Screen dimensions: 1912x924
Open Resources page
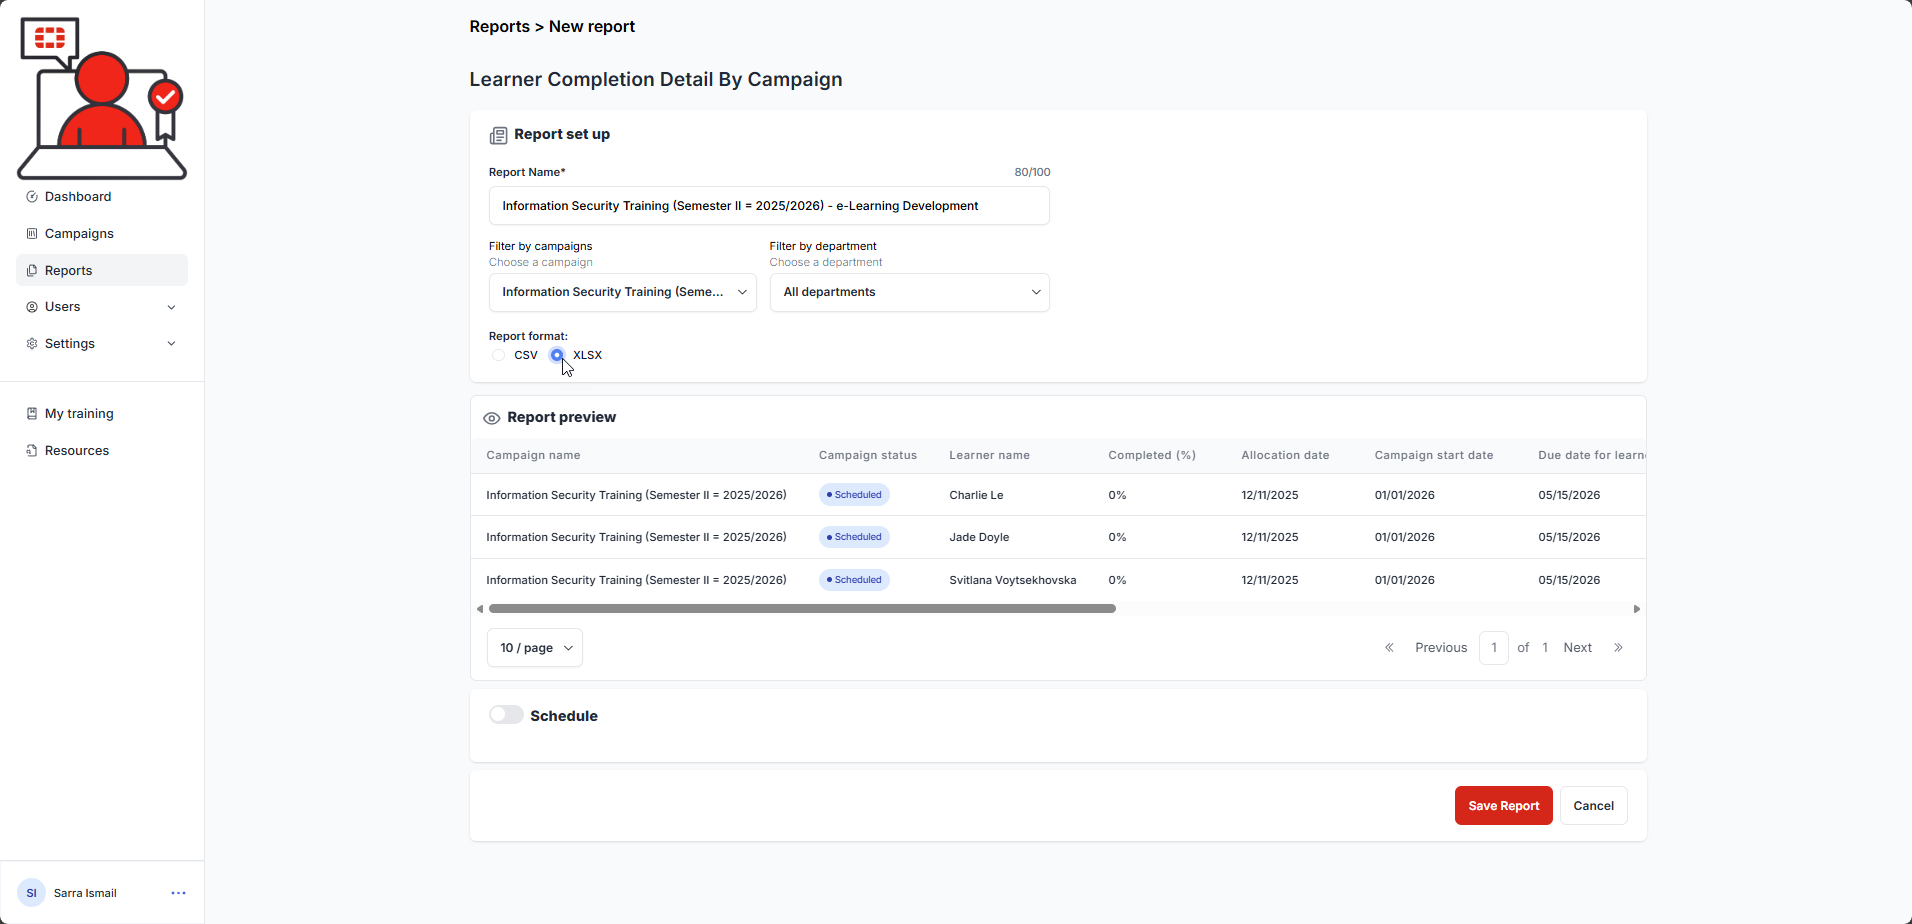77,451
